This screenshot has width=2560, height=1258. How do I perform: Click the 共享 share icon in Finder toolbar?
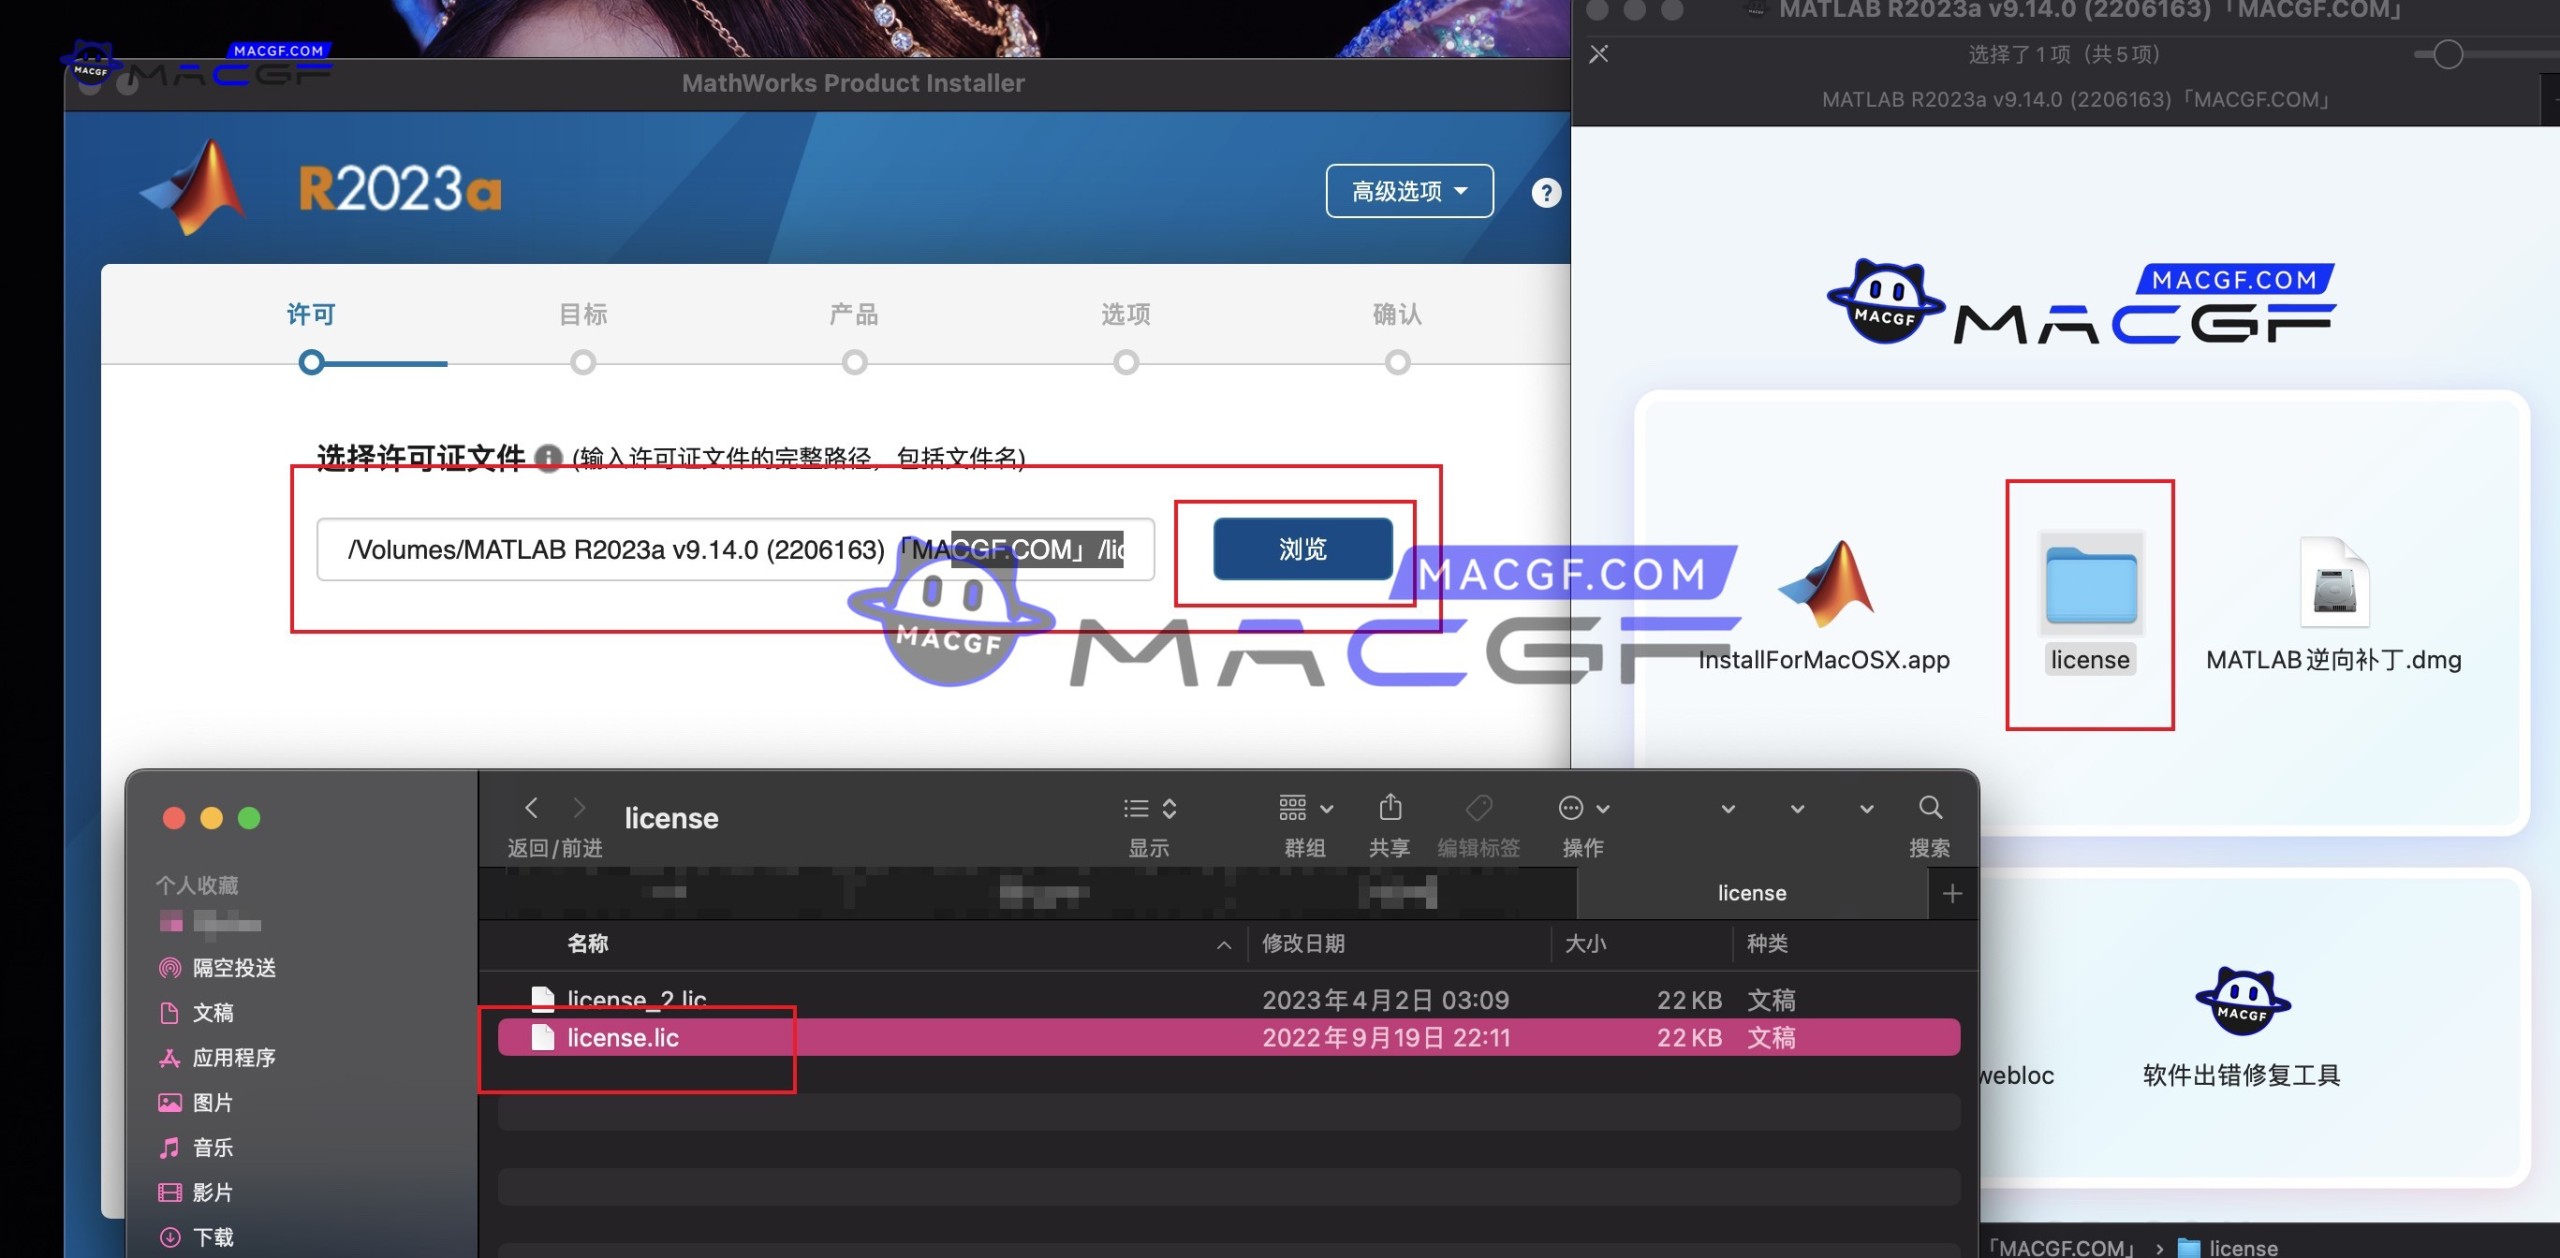[1391, 808]
